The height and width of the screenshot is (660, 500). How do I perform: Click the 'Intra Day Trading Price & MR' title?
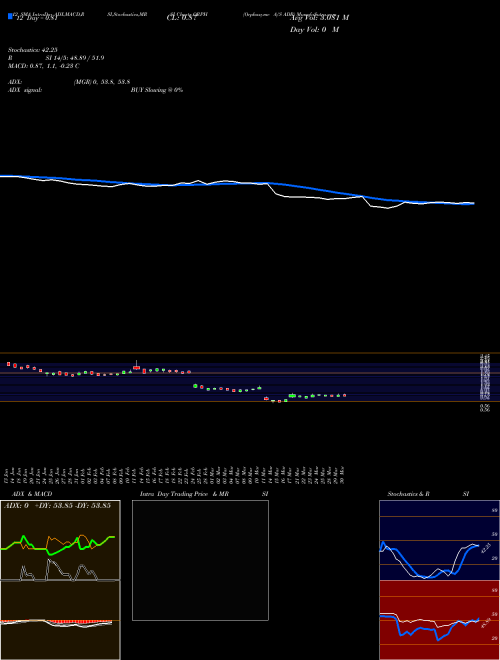(184, 494)
